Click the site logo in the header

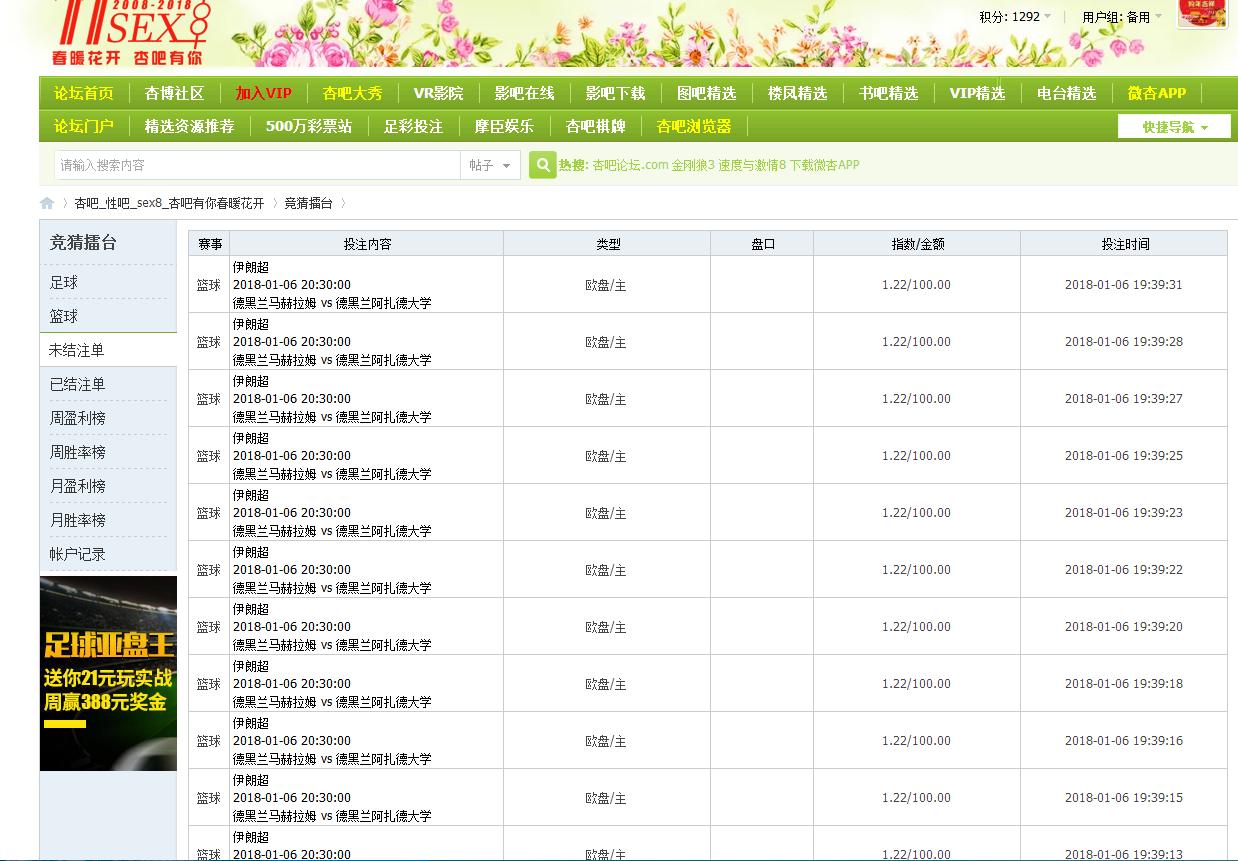[x=132, y=32]
